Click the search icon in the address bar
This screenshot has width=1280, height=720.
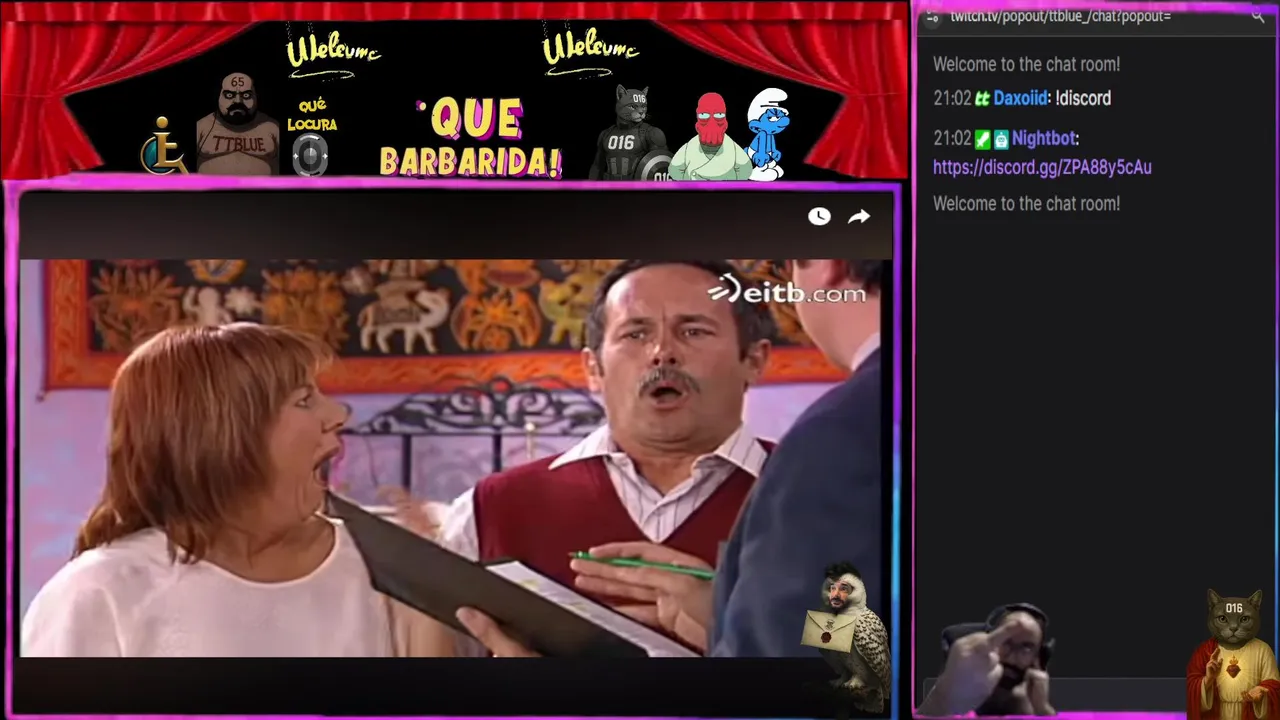1258,16
